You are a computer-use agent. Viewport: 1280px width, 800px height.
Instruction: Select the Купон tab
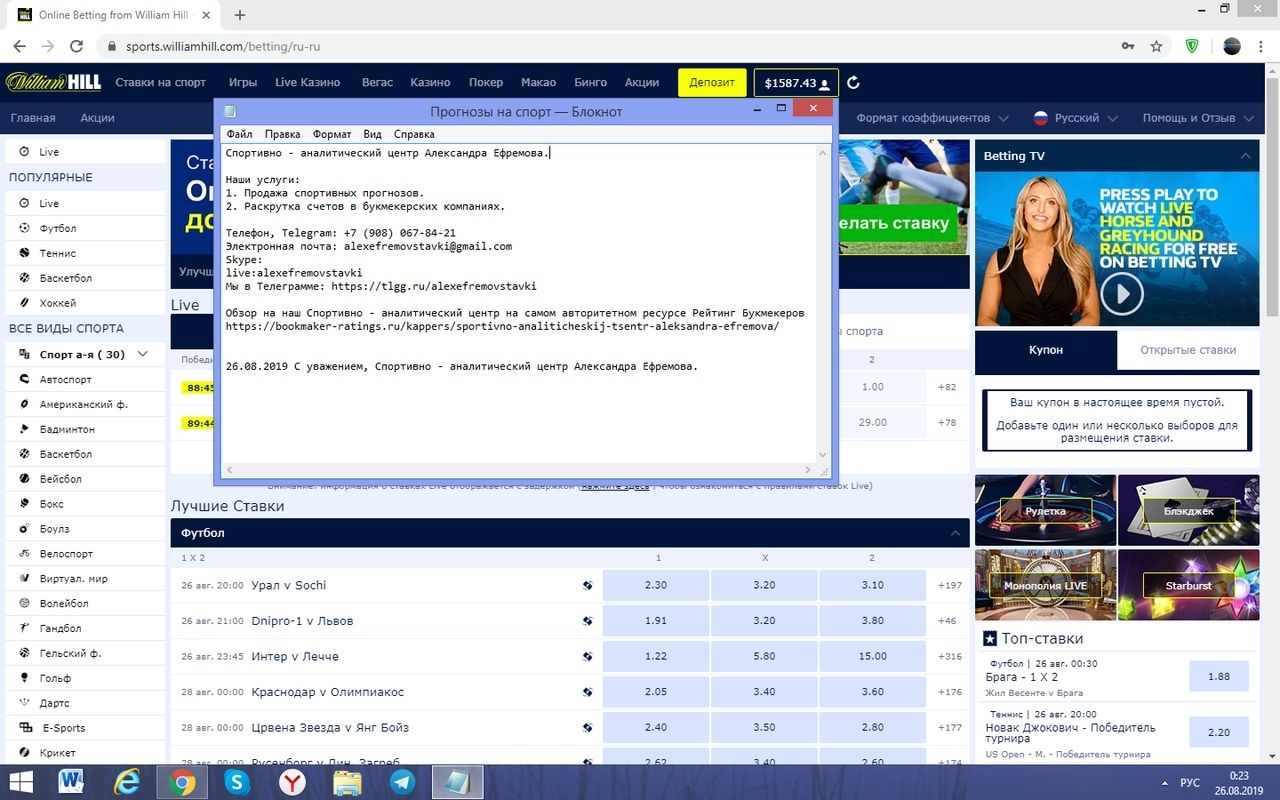click(x=1046, y=350)
